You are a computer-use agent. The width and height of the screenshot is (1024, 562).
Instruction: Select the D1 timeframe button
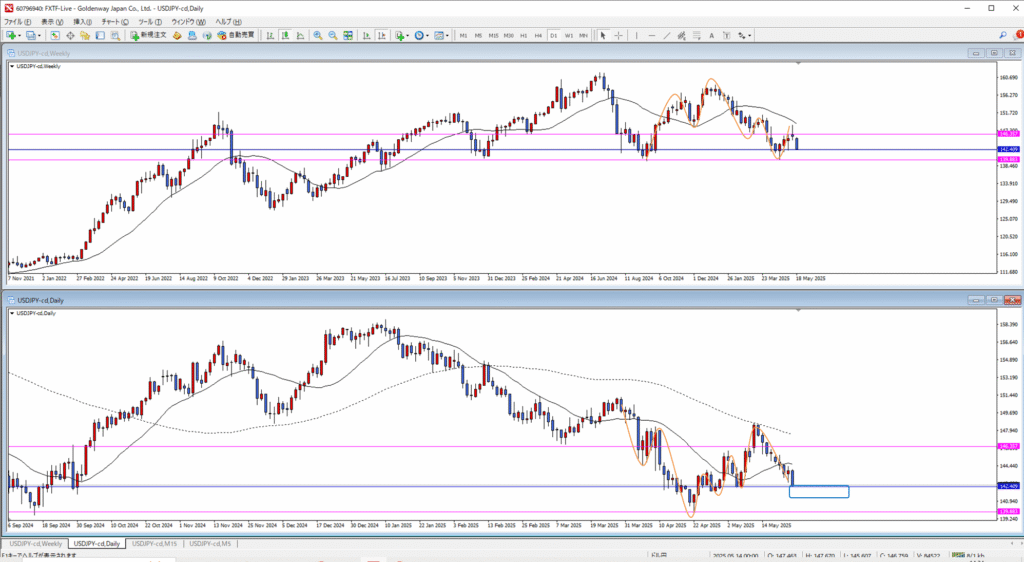pyautogui.click(x=553, y=35)
